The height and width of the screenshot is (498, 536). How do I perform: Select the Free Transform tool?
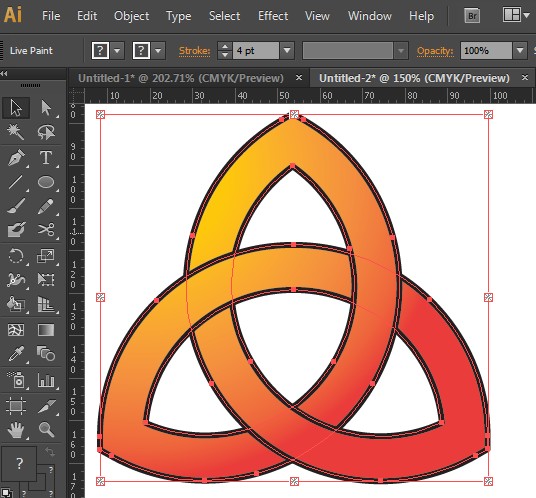(x=46, y=280)
